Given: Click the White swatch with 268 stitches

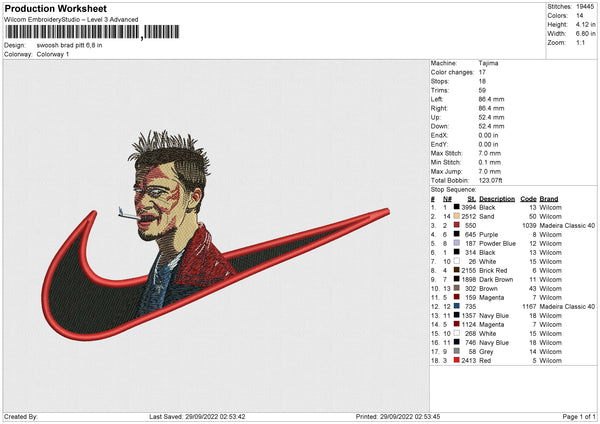Looking at the screenshot, I should click(457, 333).
